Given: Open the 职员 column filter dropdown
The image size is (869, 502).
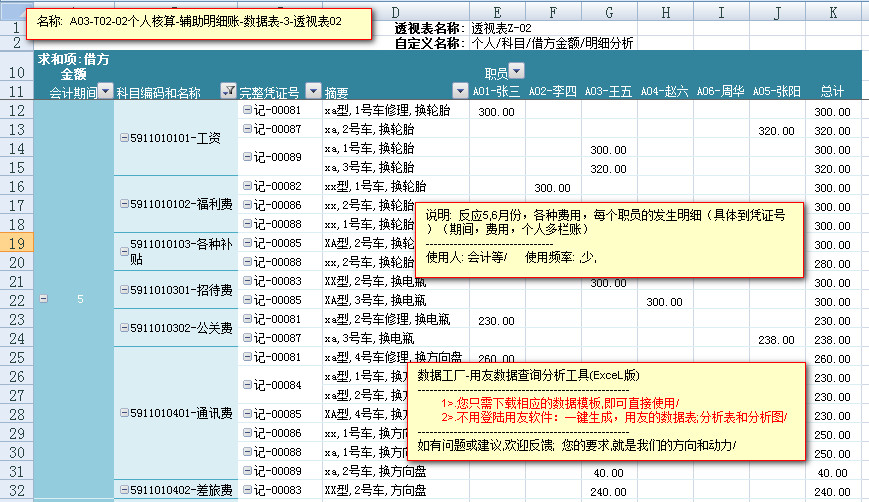Looking at the screenshot, I should 516,71.
